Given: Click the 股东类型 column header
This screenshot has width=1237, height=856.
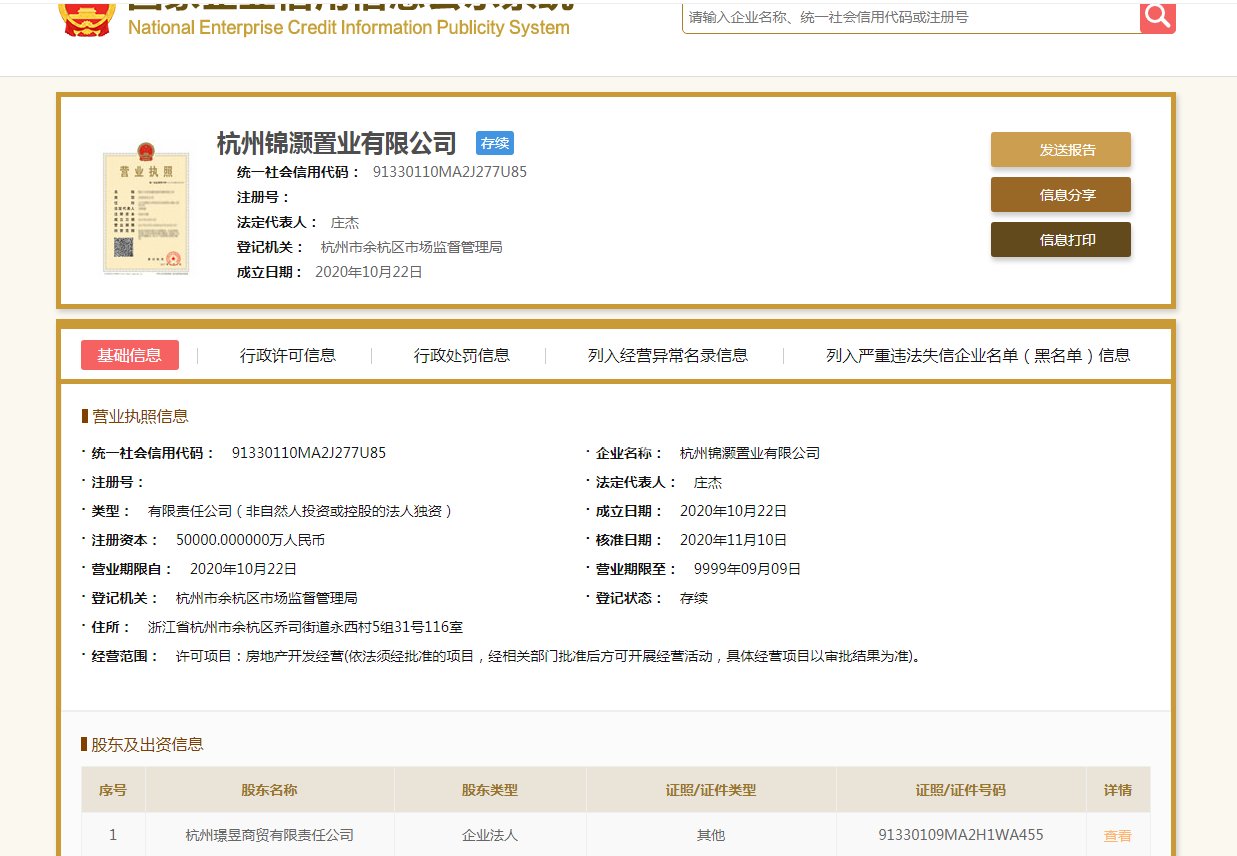Looking at the screenshot, I should tap(490, 790).
